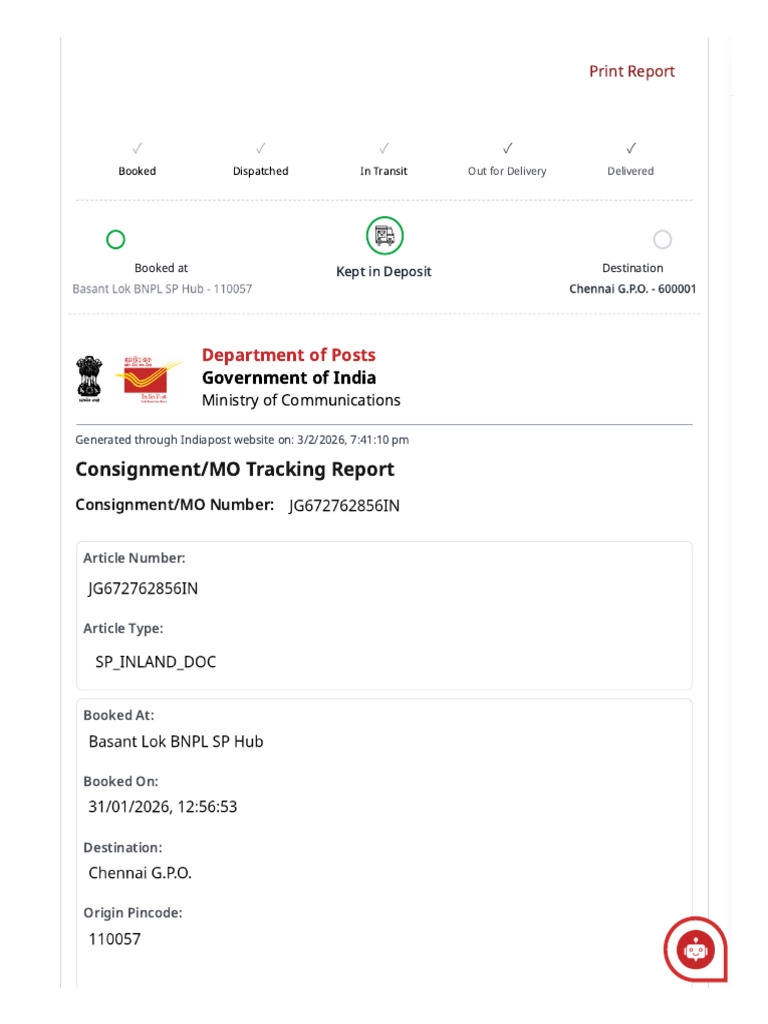Select the Out for Delivery status label
The width and height of the screenshot is (768, 1024).
[507, 171]
